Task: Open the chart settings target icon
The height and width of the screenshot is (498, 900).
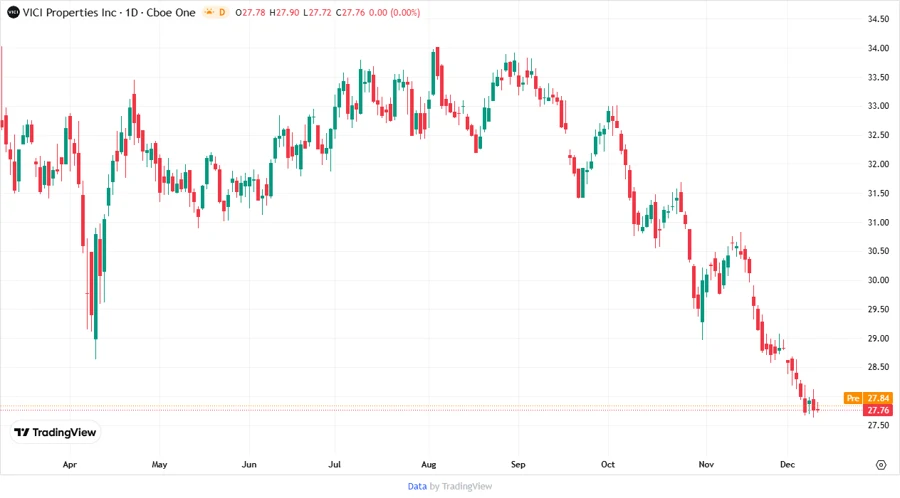Action: [881, 465]
